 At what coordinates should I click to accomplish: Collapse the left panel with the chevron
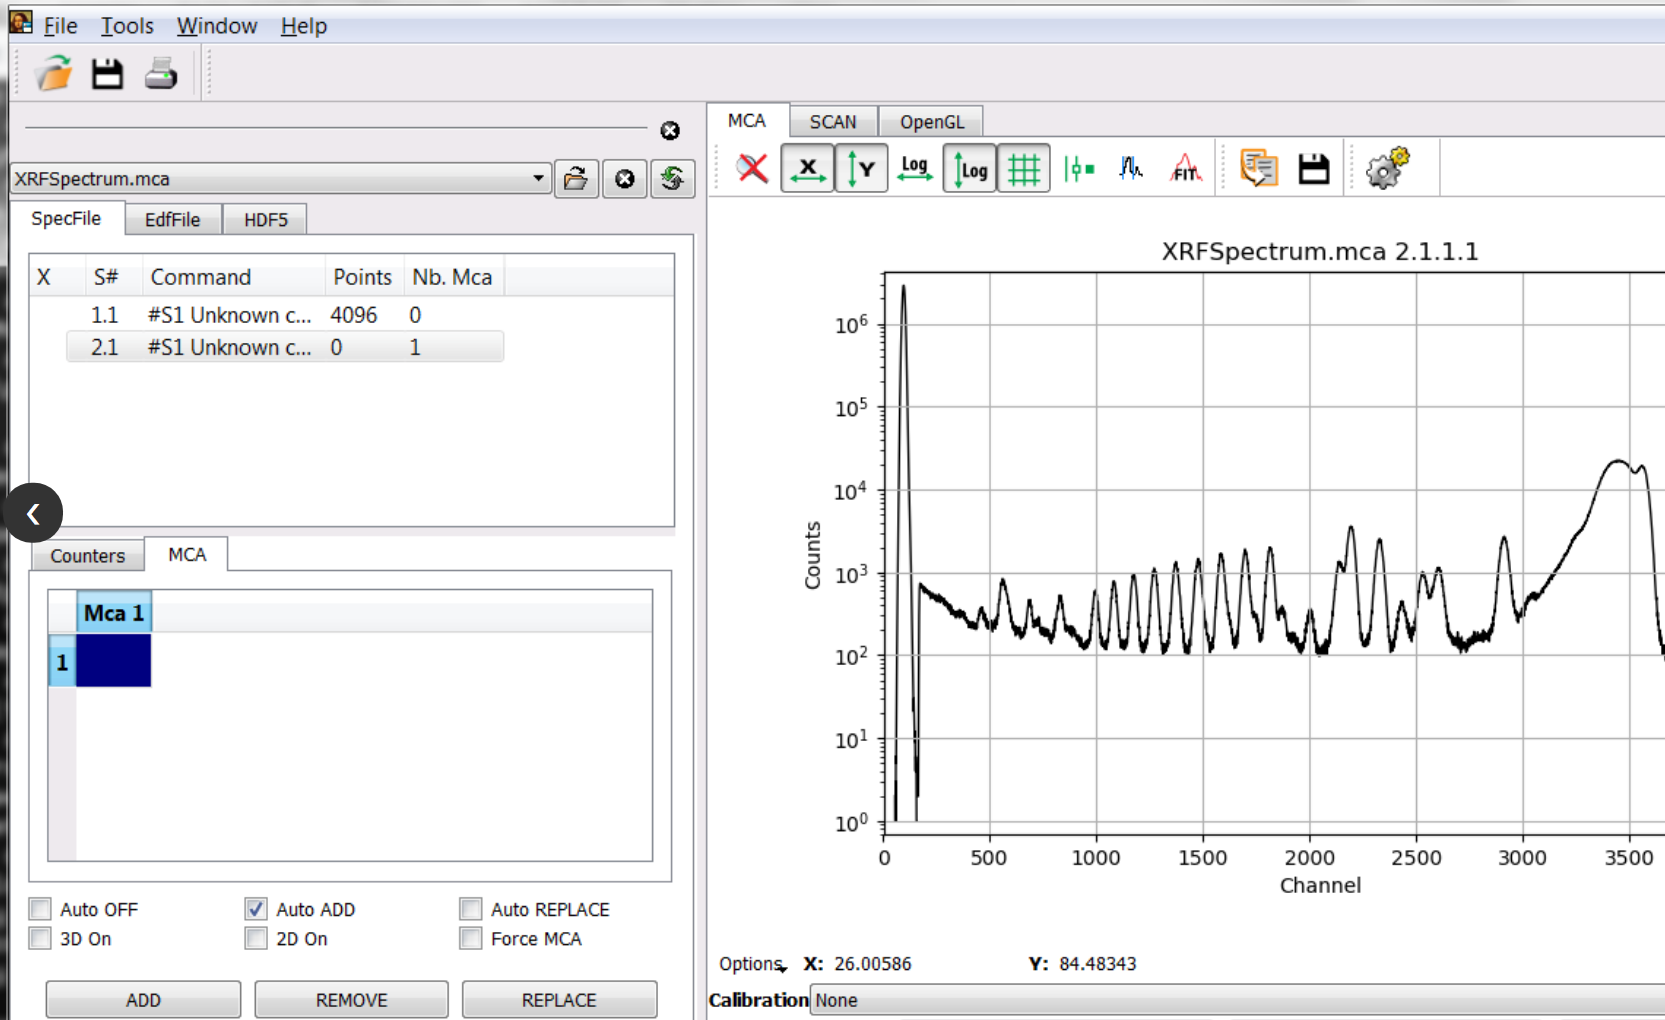click(x=34, y=513)
